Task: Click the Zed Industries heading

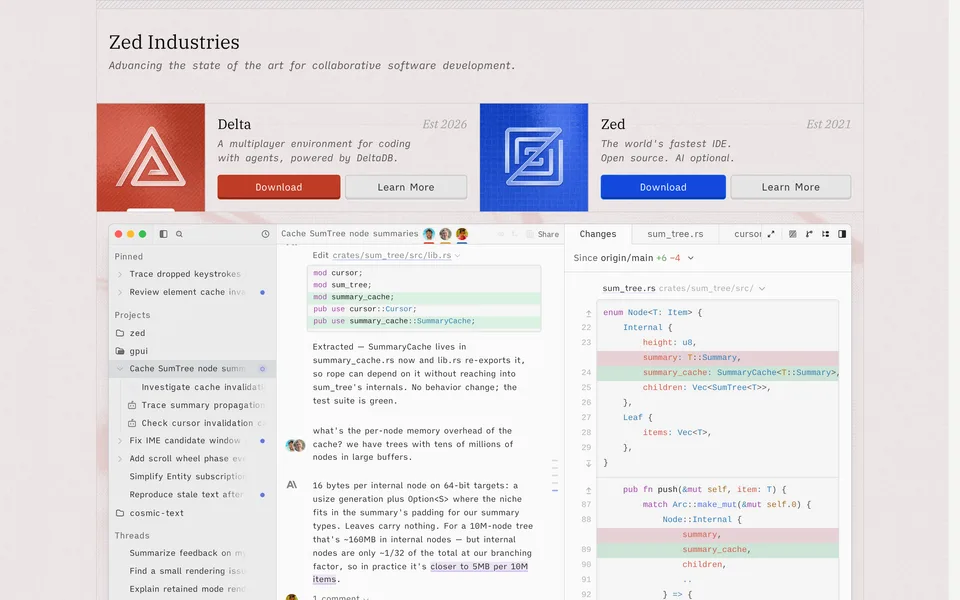Action: tap(174, 42)
